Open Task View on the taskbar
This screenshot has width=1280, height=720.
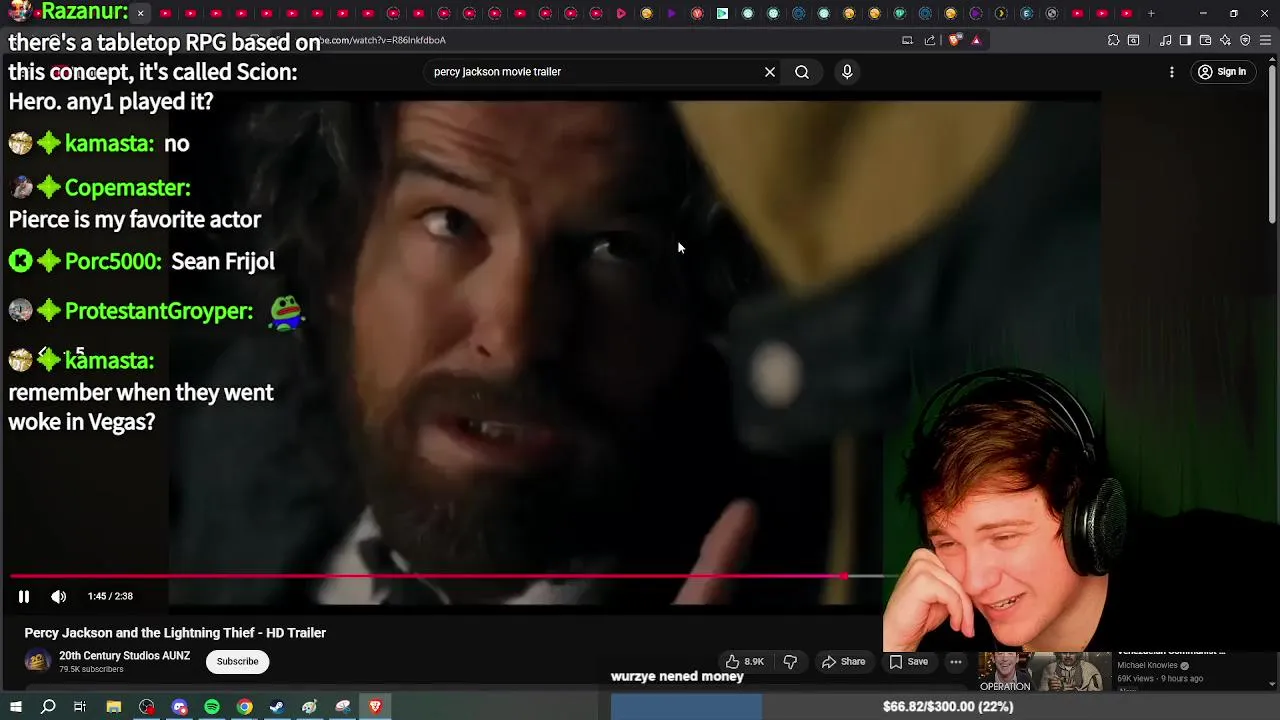[80, 707]
